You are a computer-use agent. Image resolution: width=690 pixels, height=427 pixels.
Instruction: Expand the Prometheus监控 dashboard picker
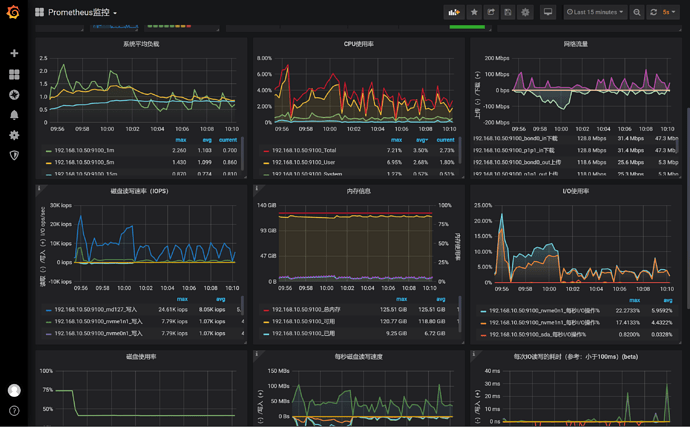pyautogui.click(x=82, y=13)
